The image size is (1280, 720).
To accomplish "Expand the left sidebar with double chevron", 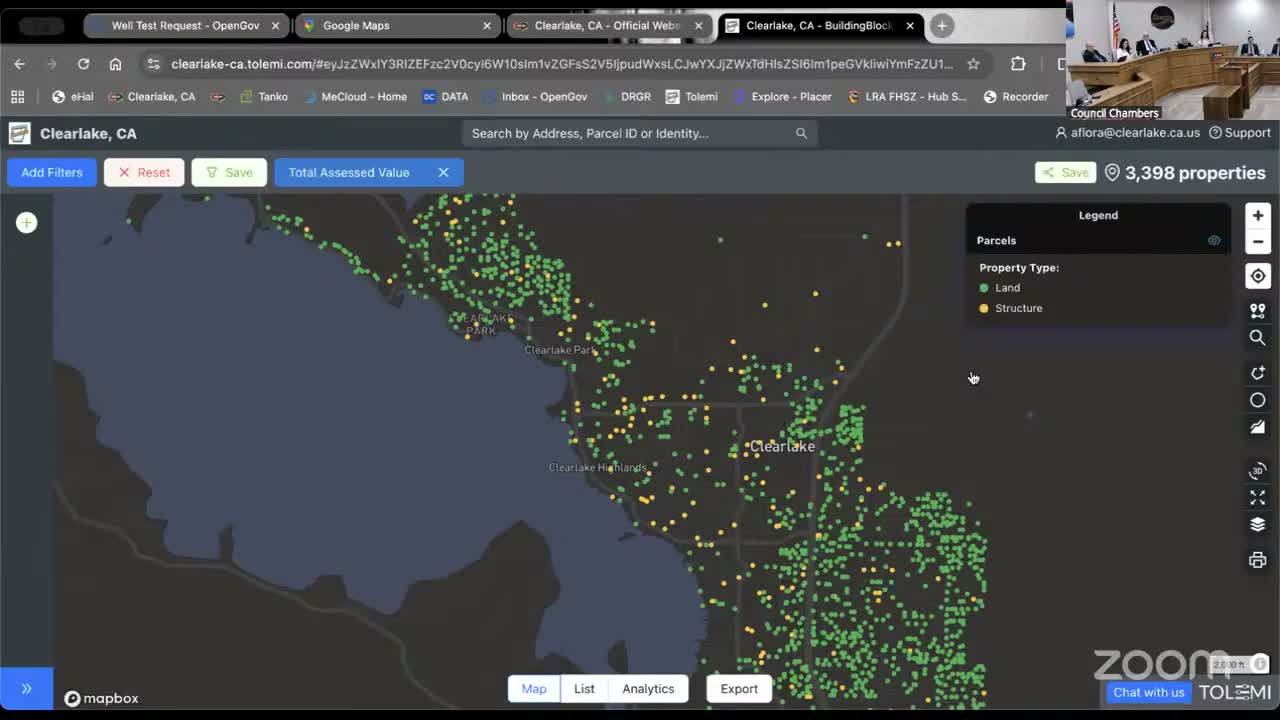I will click(x=27, y=688).
